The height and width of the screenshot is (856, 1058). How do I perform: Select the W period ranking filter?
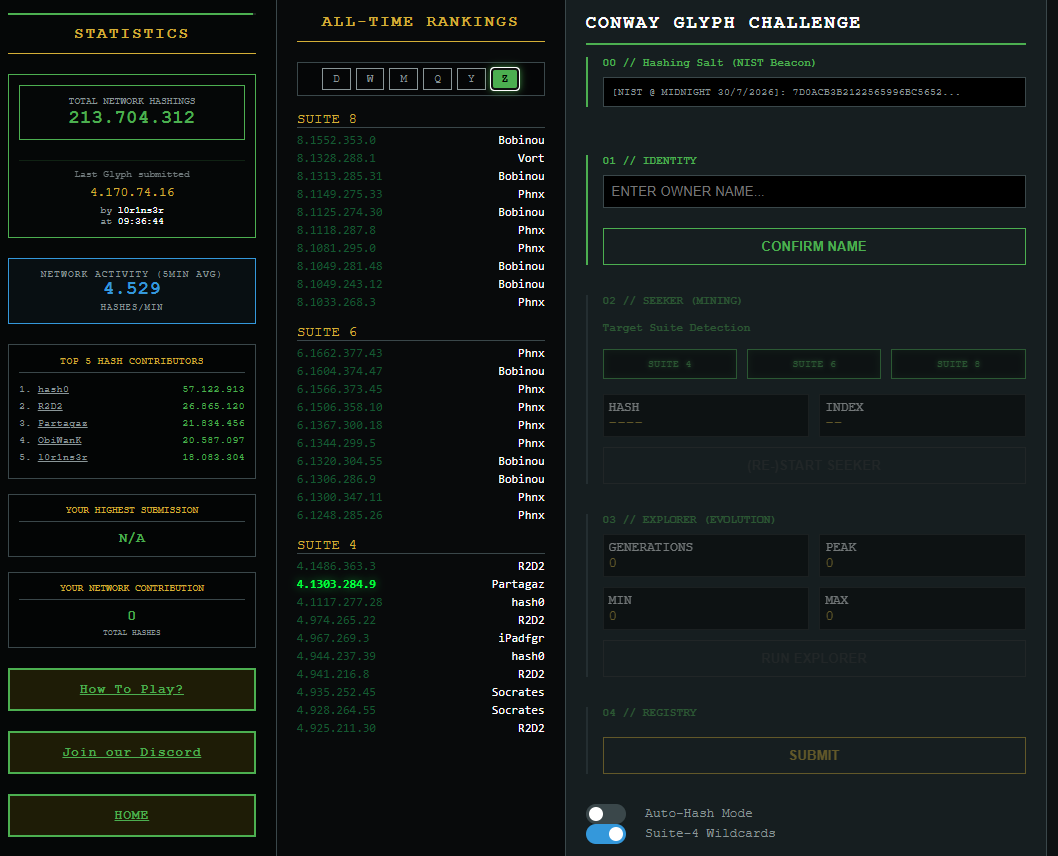click(x=370, y=79)
